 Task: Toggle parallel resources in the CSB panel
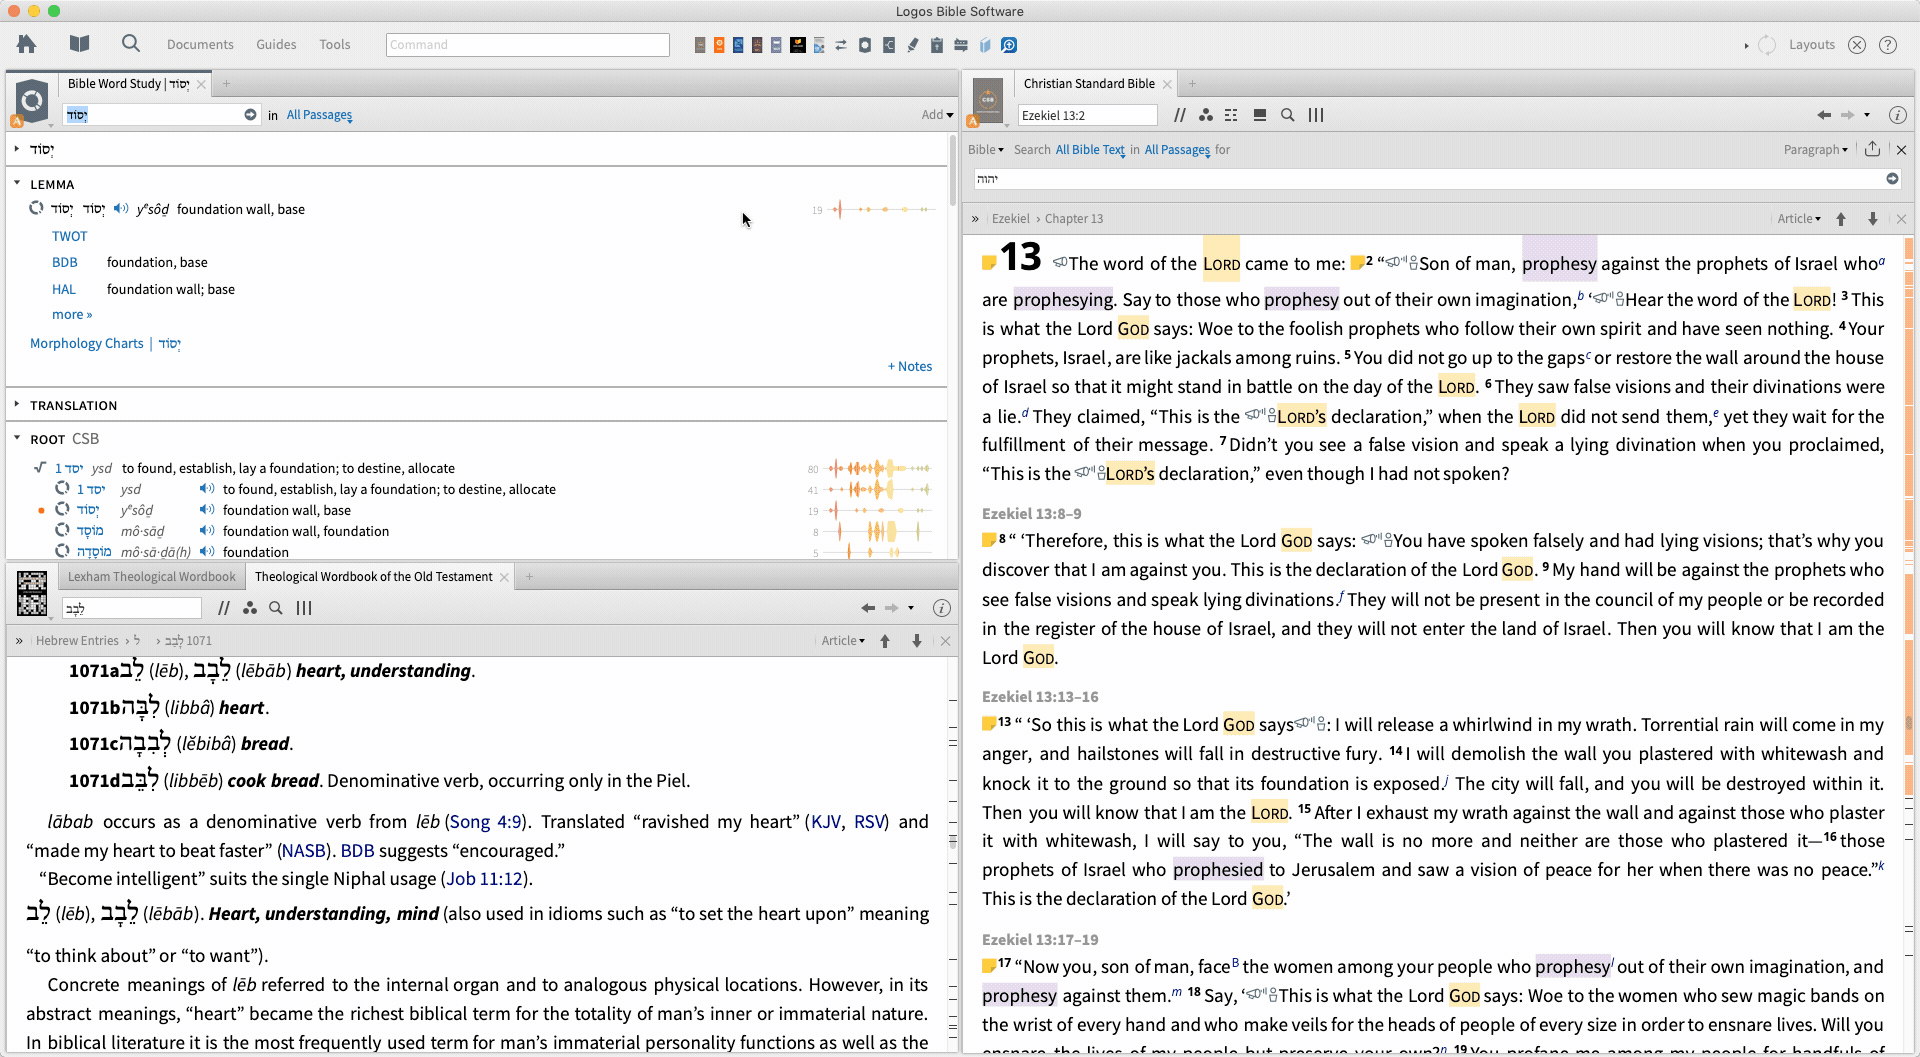[x=1180, y=115]
